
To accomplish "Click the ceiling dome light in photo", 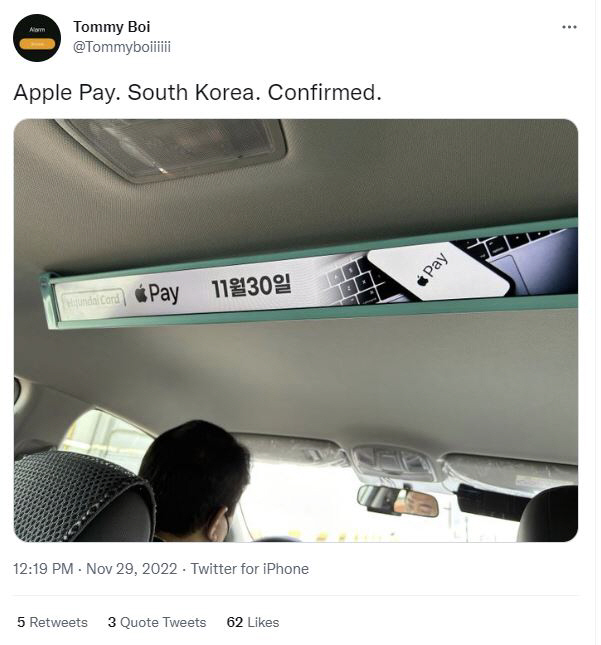I will click(x=173, y=149).
